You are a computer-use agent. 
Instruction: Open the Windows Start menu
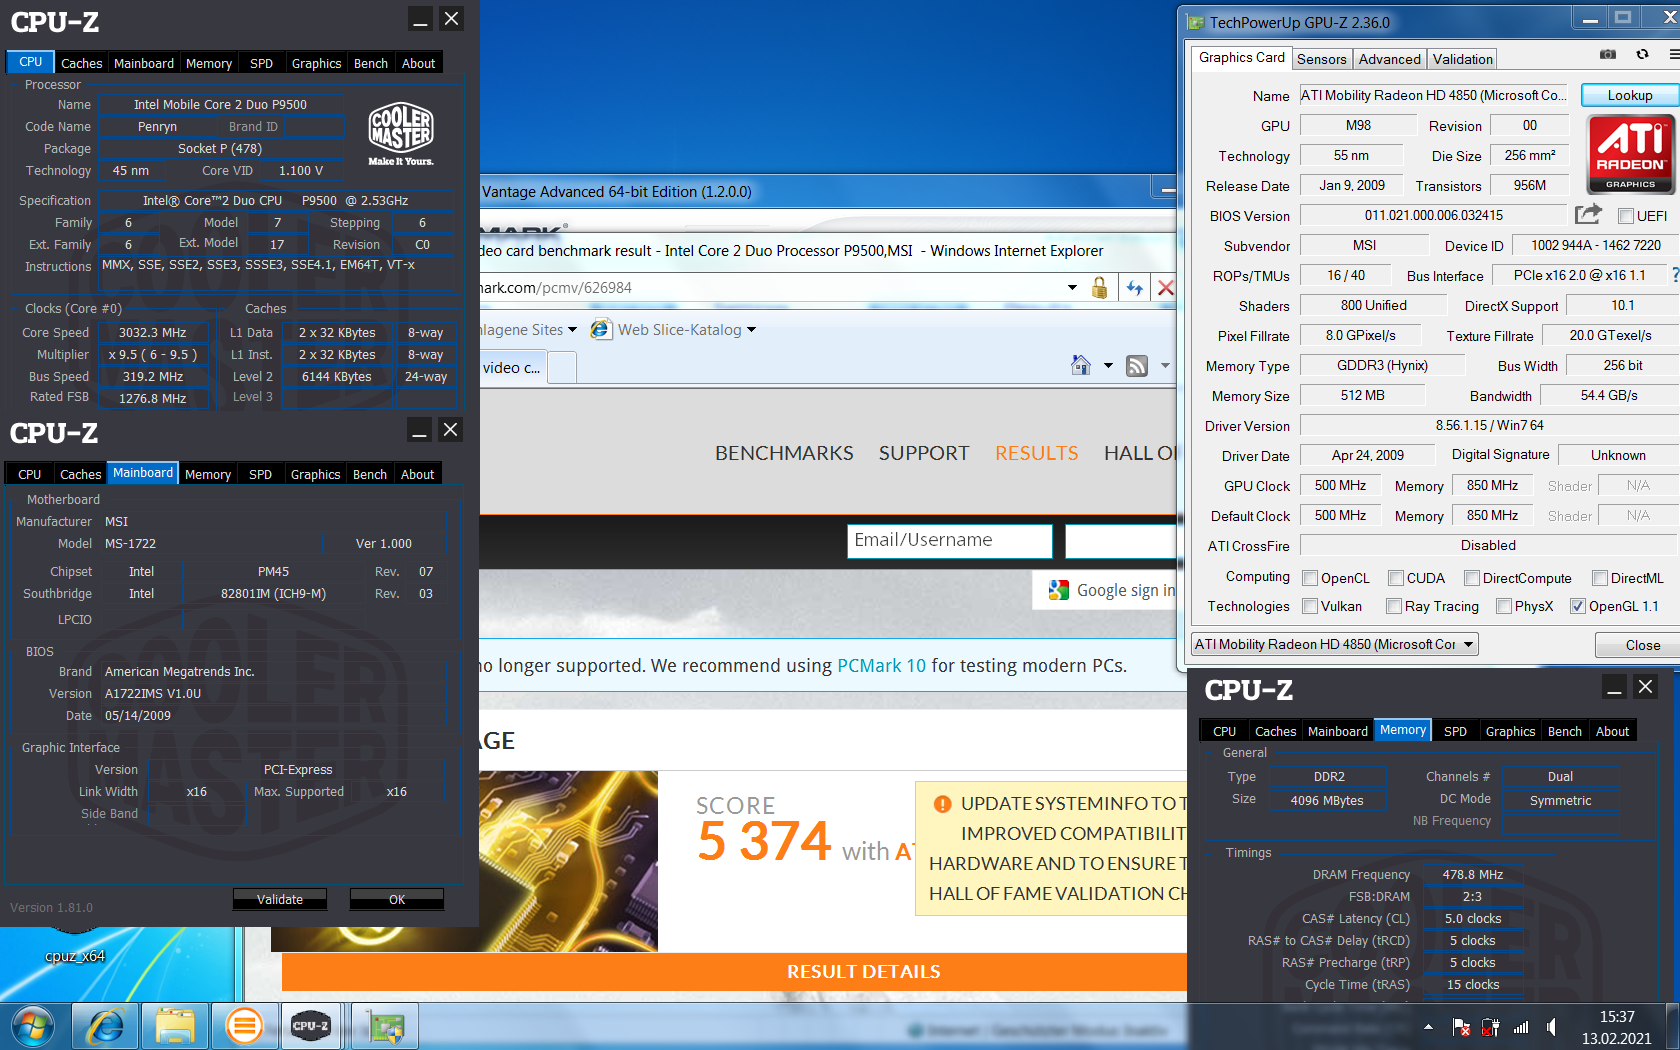[x=33, y=1026]
